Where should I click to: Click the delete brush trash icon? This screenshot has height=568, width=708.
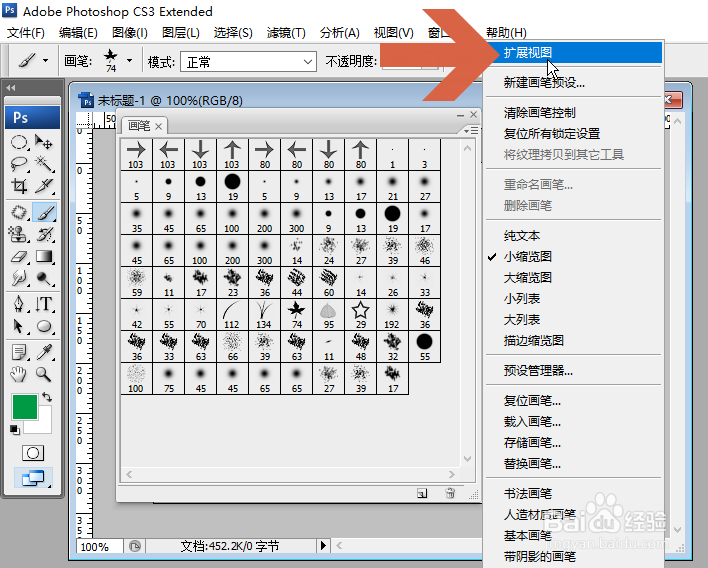click(x=450, y=493)
